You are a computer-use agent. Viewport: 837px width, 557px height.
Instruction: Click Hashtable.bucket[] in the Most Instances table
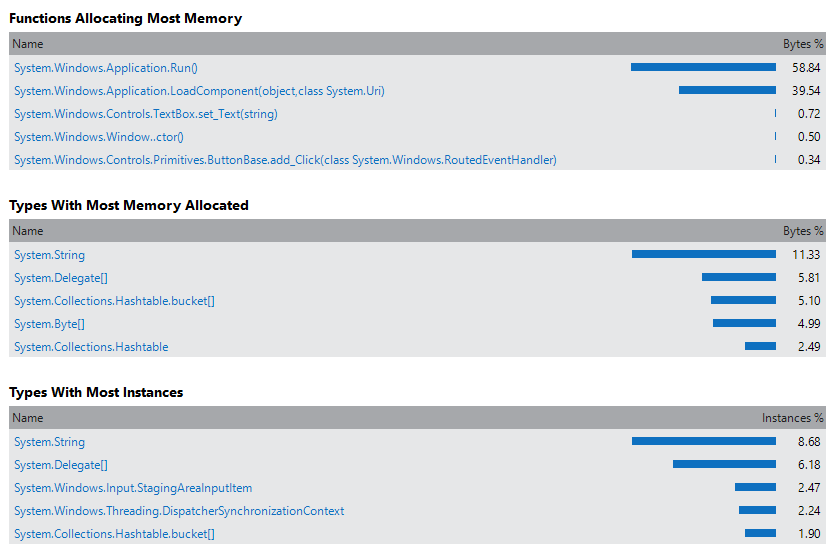(114, 534)
